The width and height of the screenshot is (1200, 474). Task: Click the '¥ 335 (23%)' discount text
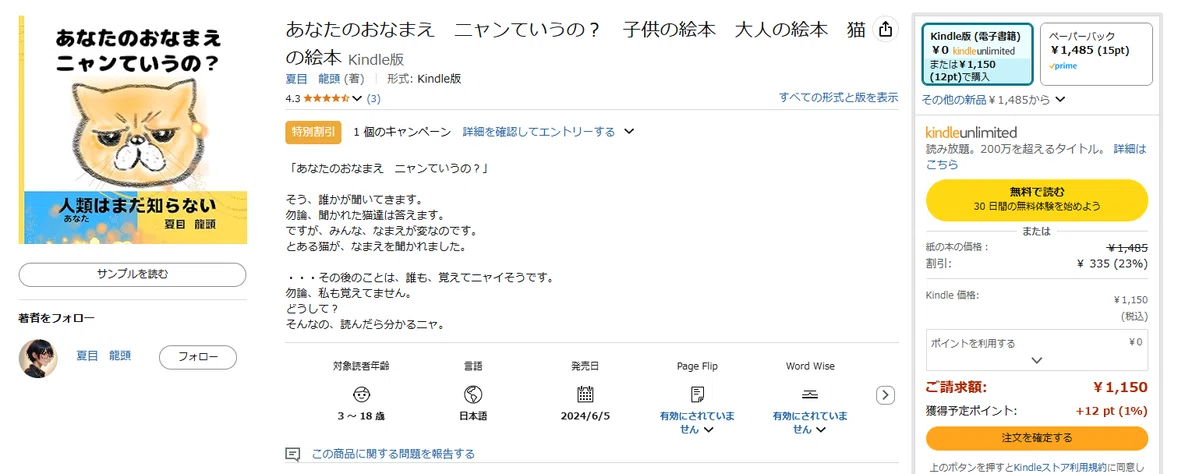[x=1112, y=264]
